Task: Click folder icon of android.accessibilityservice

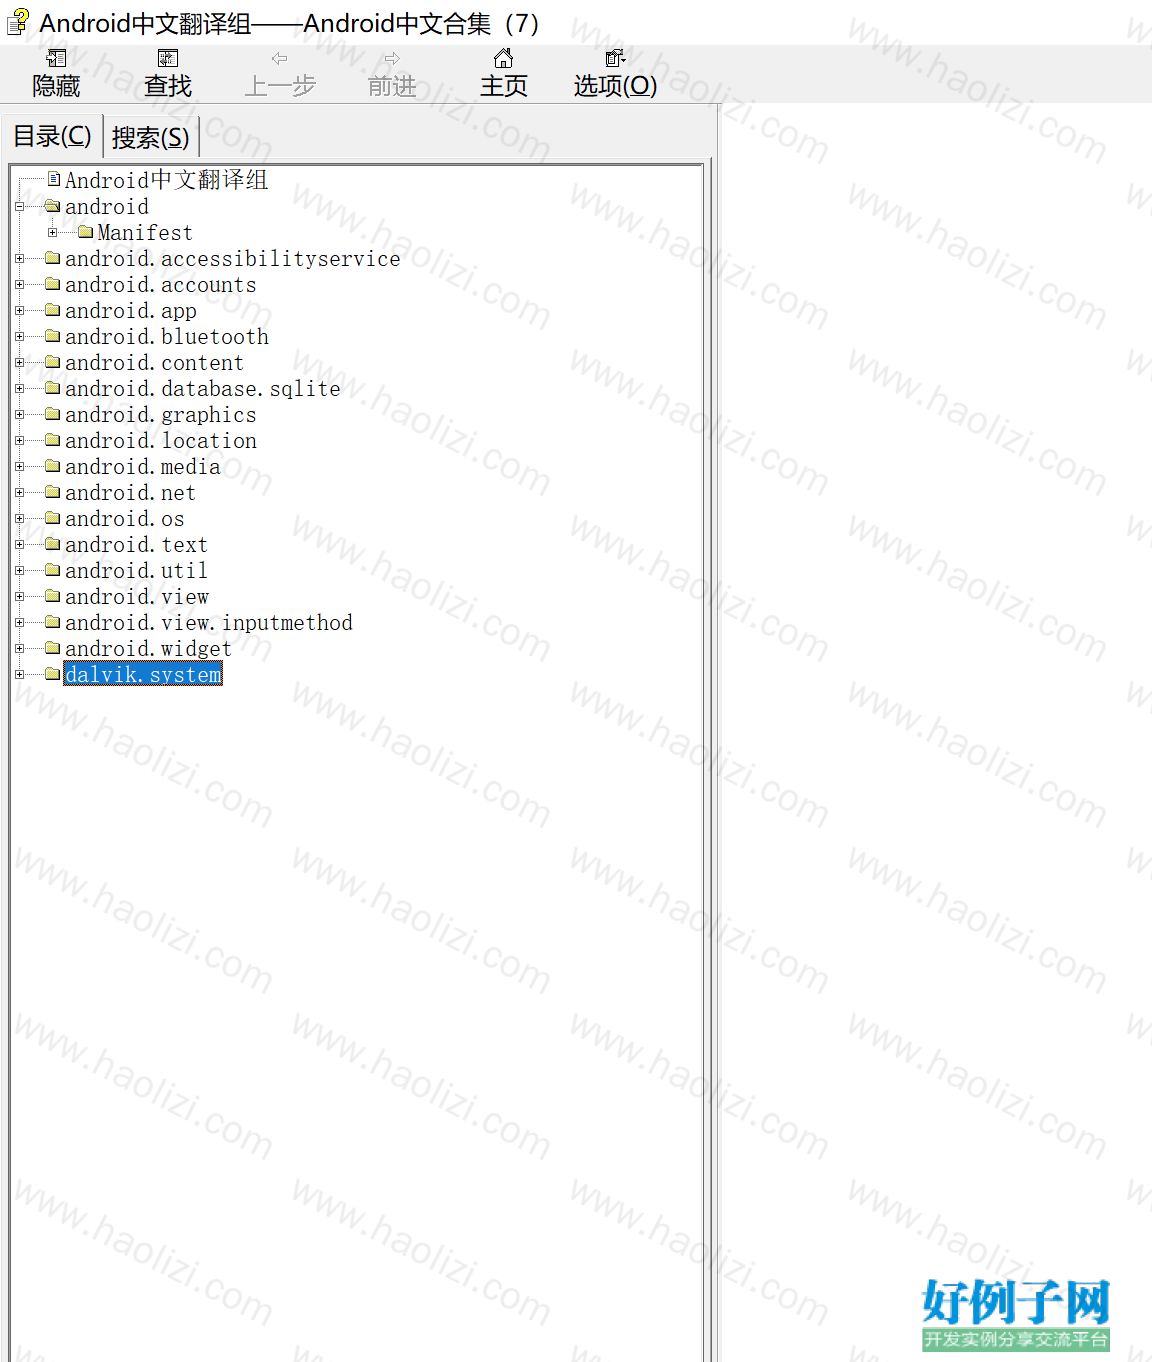Action: [53, 258]
